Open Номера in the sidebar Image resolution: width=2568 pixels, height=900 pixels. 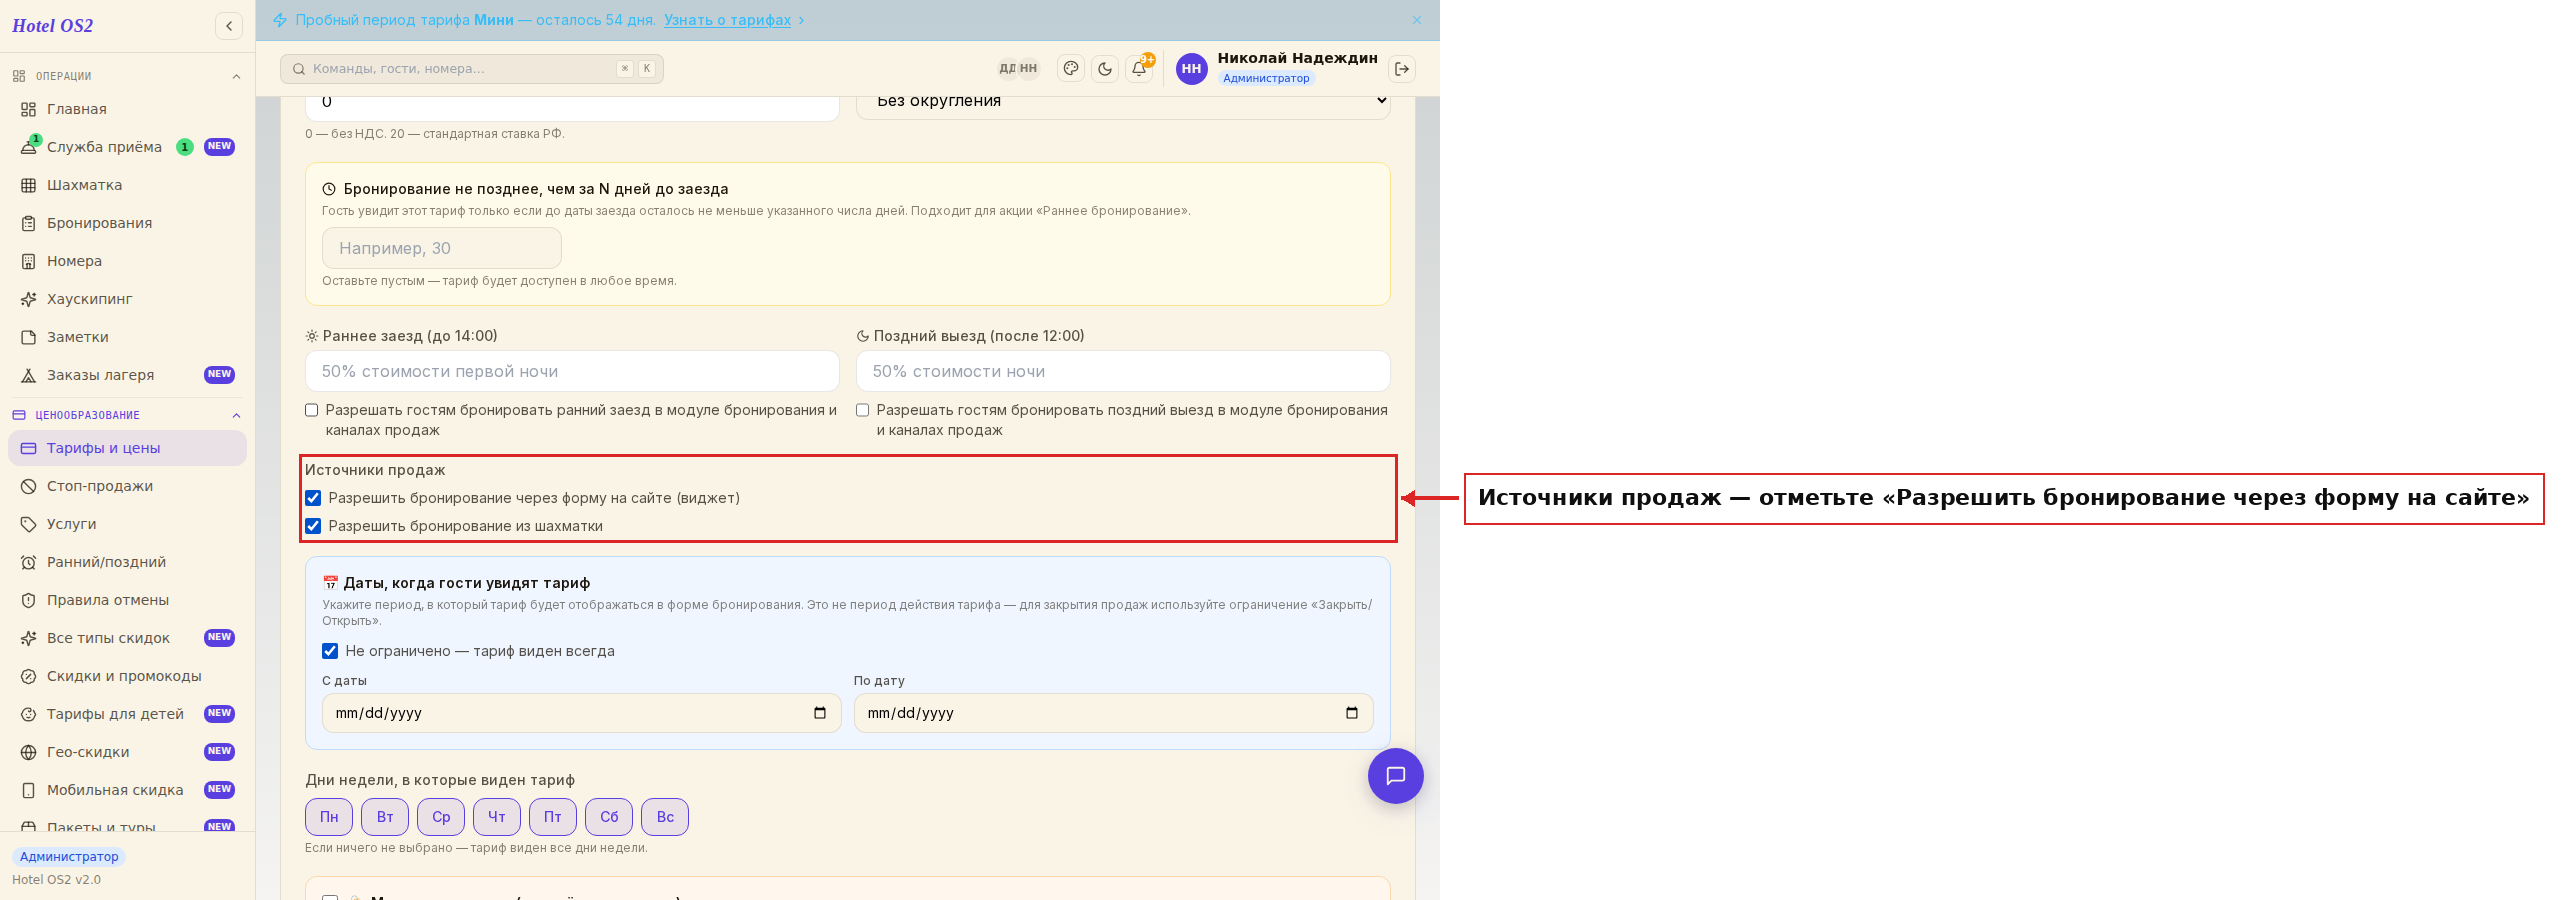[x=127, y=261]
